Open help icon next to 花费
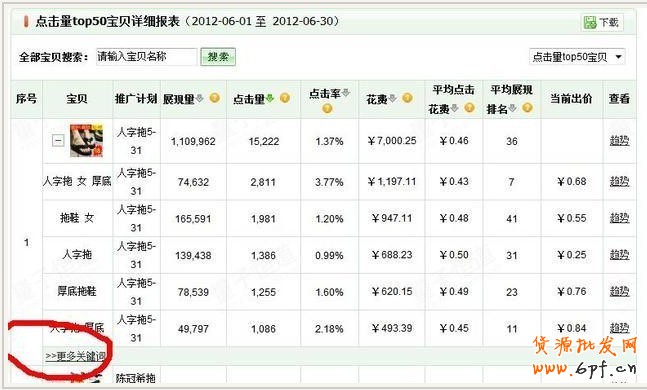The height and width of the screenshot is (390, 647). tap(407, 98)
